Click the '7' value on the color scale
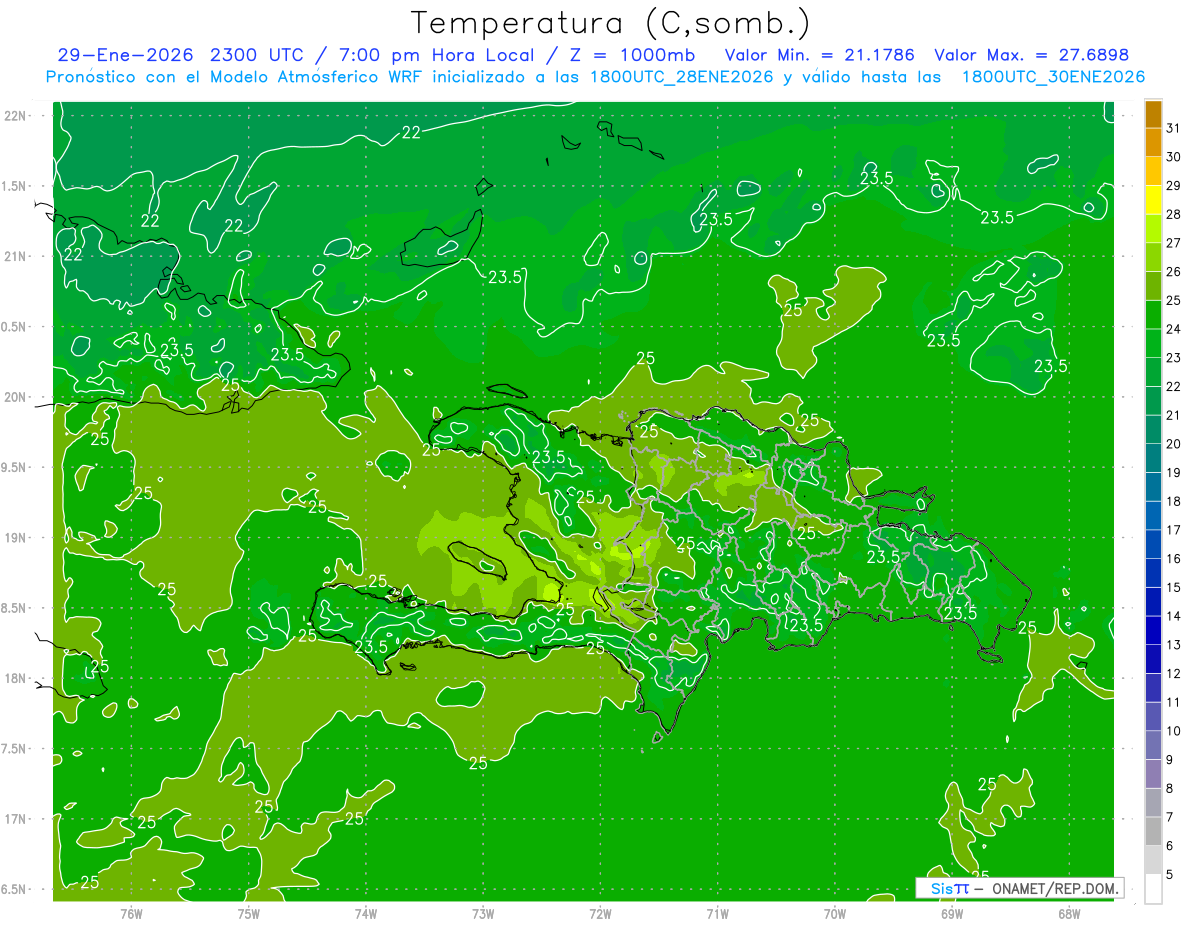This screenshot has height=927, width=1200. pyautogui.click(x=1170, y=817)
